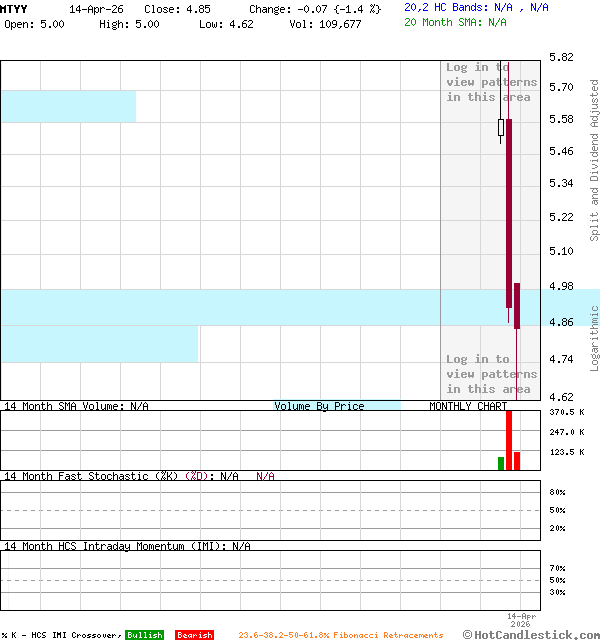Click the small green volume bar
This screenshot has height=640, width=600.
(501, 463)
